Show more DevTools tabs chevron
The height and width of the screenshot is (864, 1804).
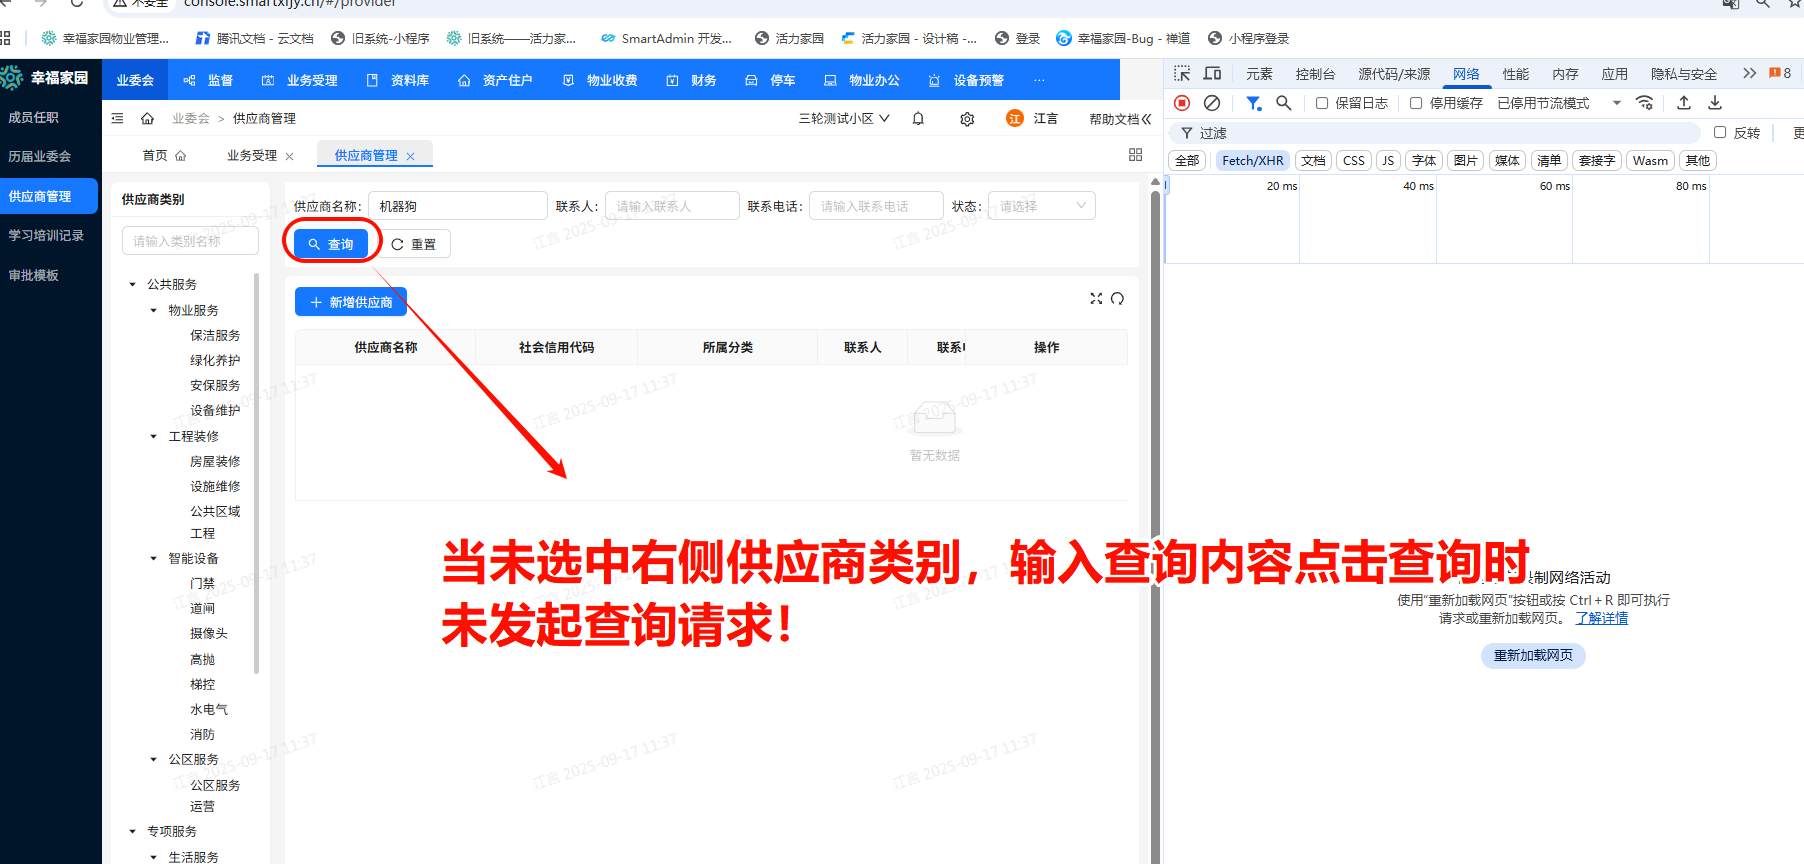click(x=1749, y=74)
